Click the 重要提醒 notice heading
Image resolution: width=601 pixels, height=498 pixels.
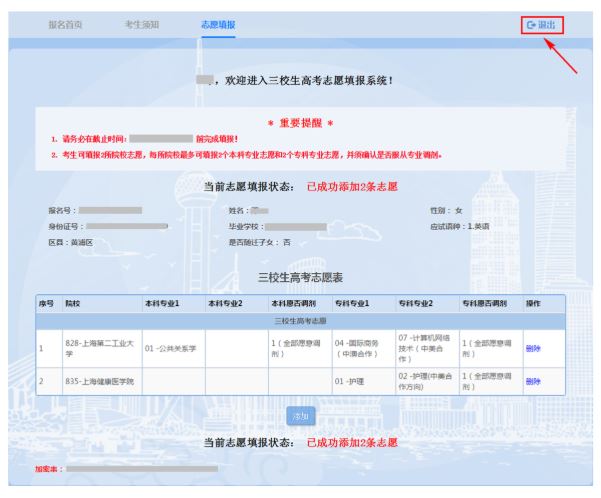[300, 121]
